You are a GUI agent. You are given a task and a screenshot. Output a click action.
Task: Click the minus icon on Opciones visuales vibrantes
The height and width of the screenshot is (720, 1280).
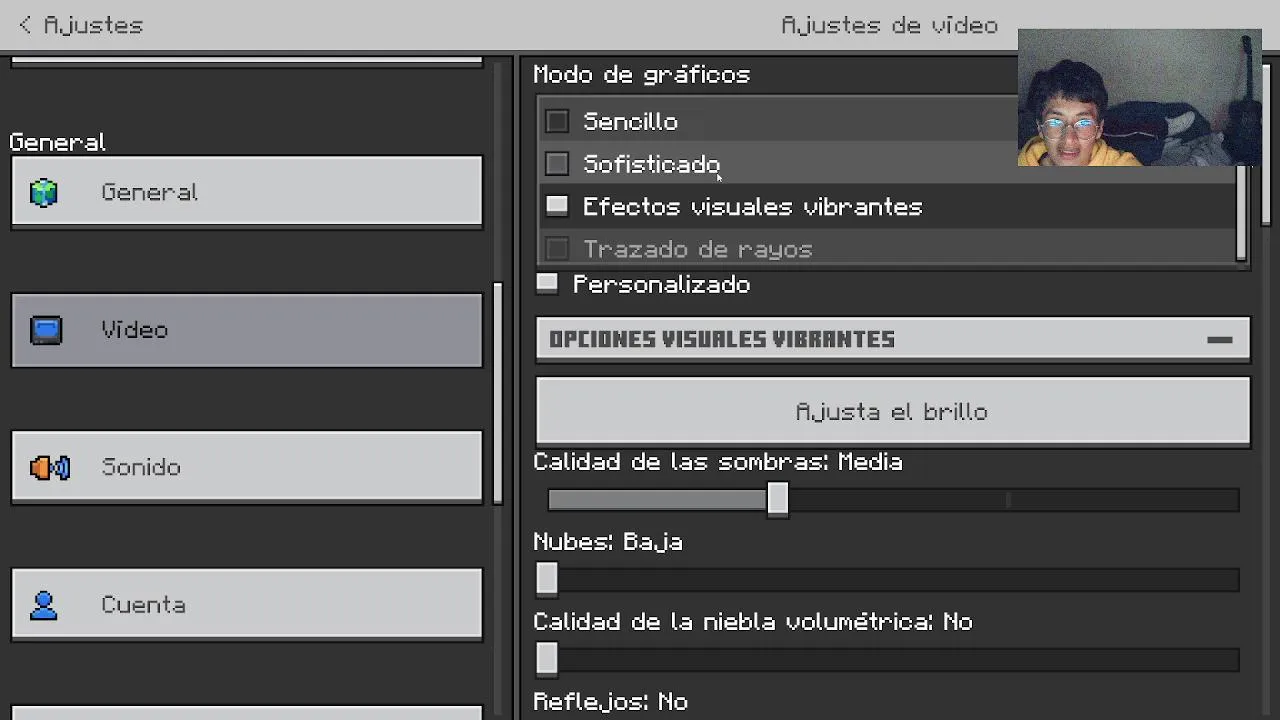pyautogui.click(x=1219, y=340)
